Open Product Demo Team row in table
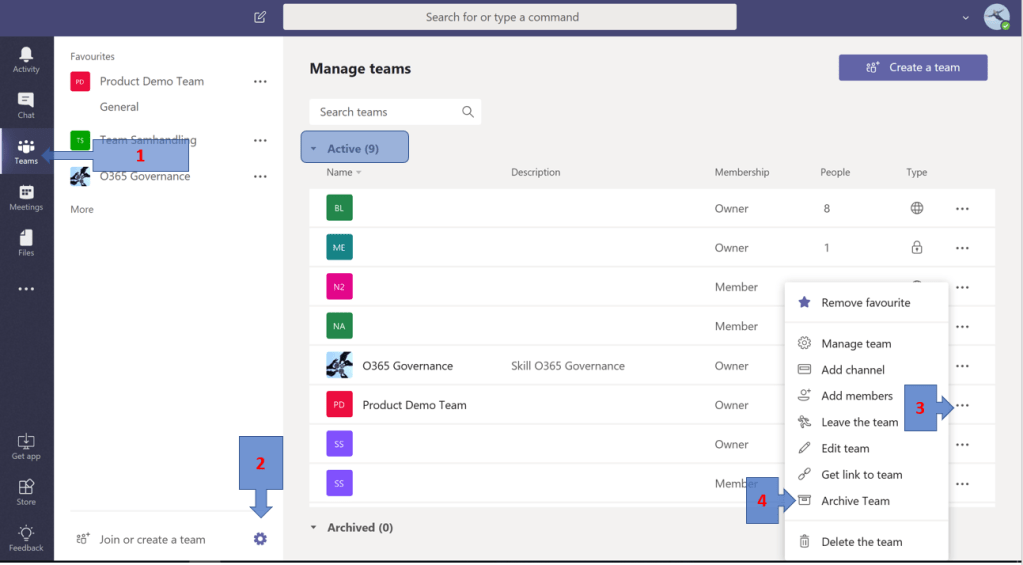 coord(652,405)
